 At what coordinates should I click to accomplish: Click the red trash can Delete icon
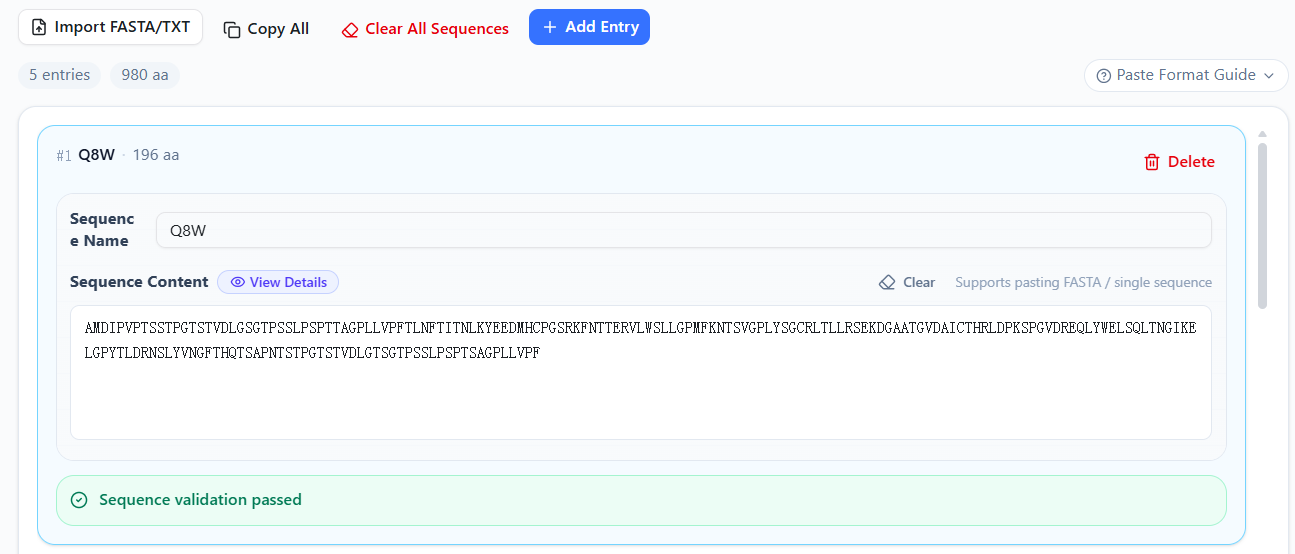(1152, 162)
